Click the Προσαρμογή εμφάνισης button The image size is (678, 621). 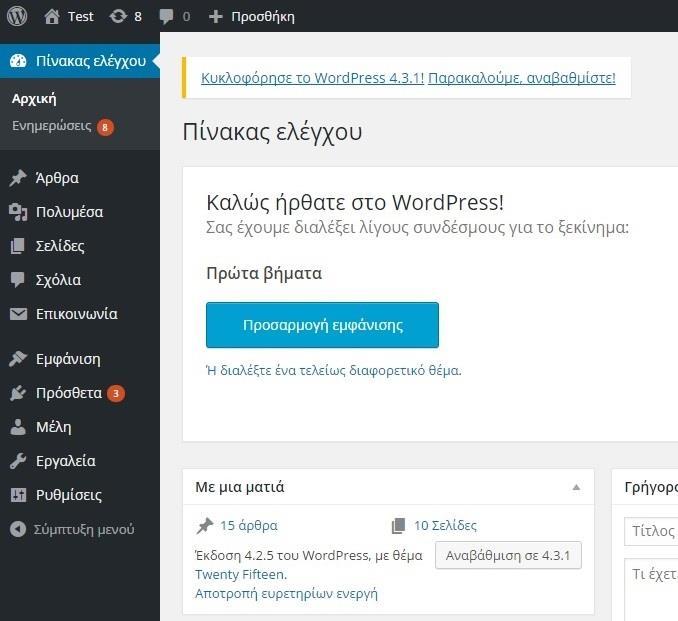[322, 325]
